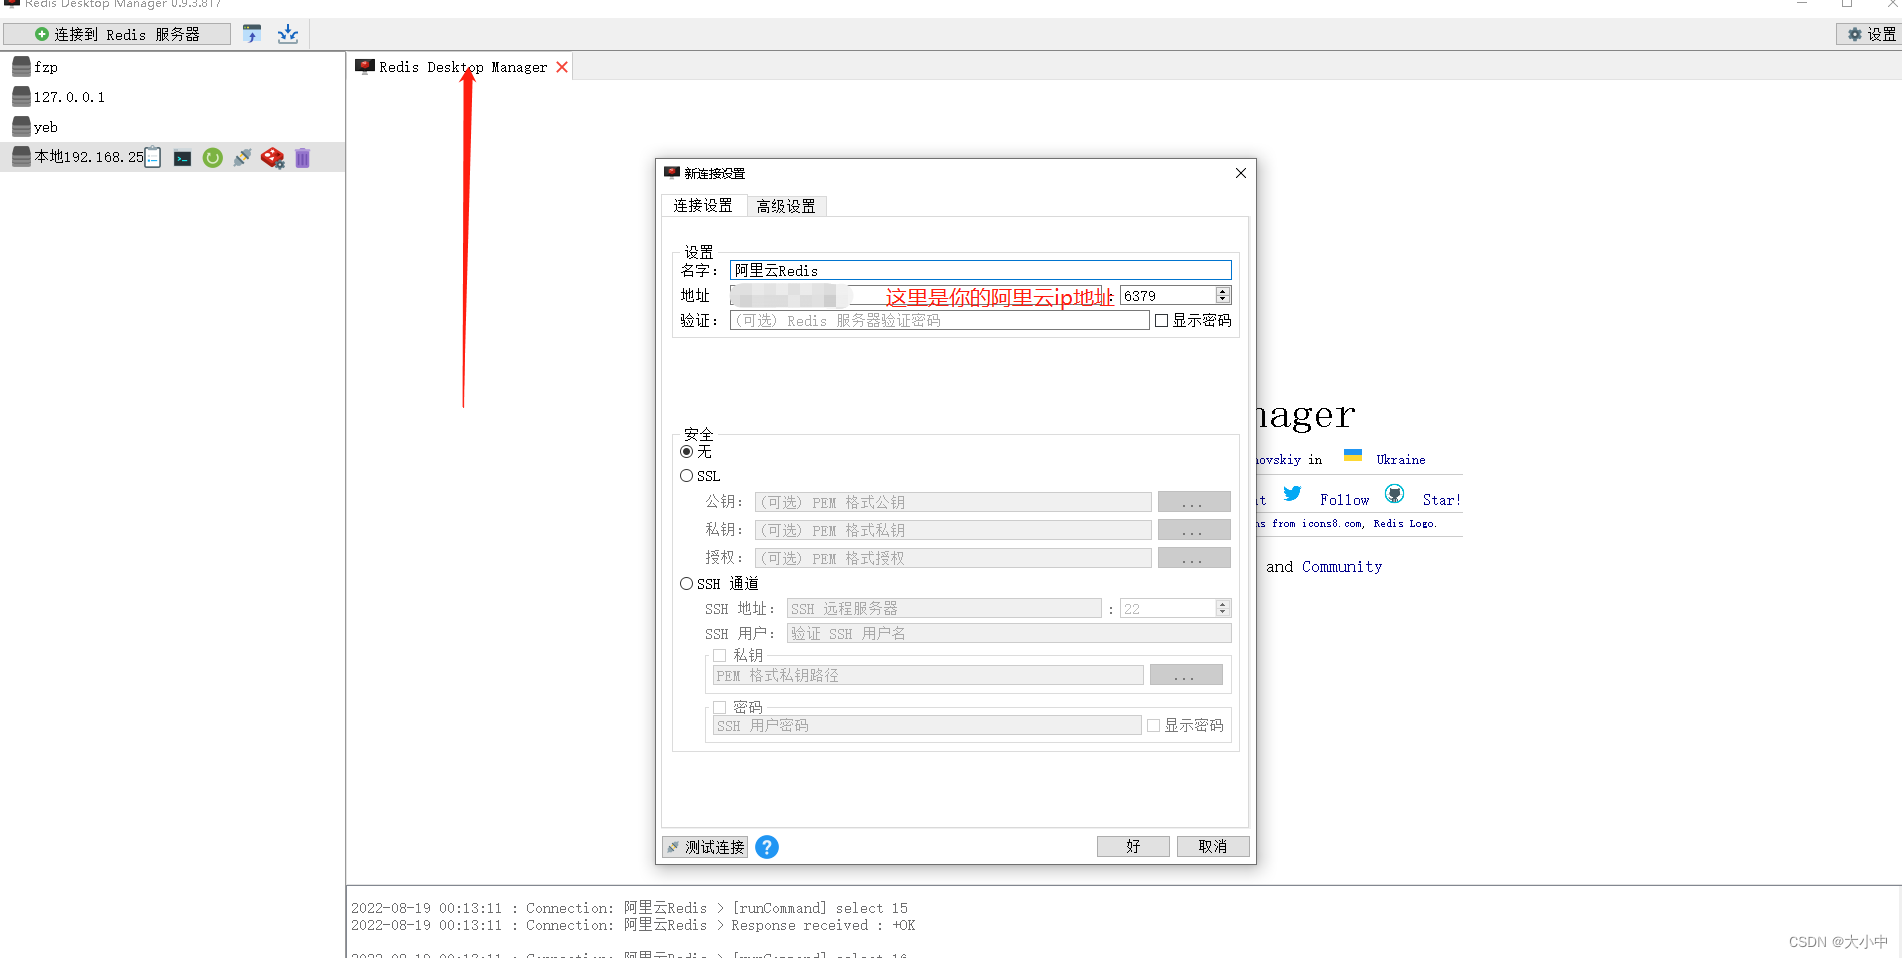
Task: Click 连接到 Redis 服务器 button
Action: 117,34
